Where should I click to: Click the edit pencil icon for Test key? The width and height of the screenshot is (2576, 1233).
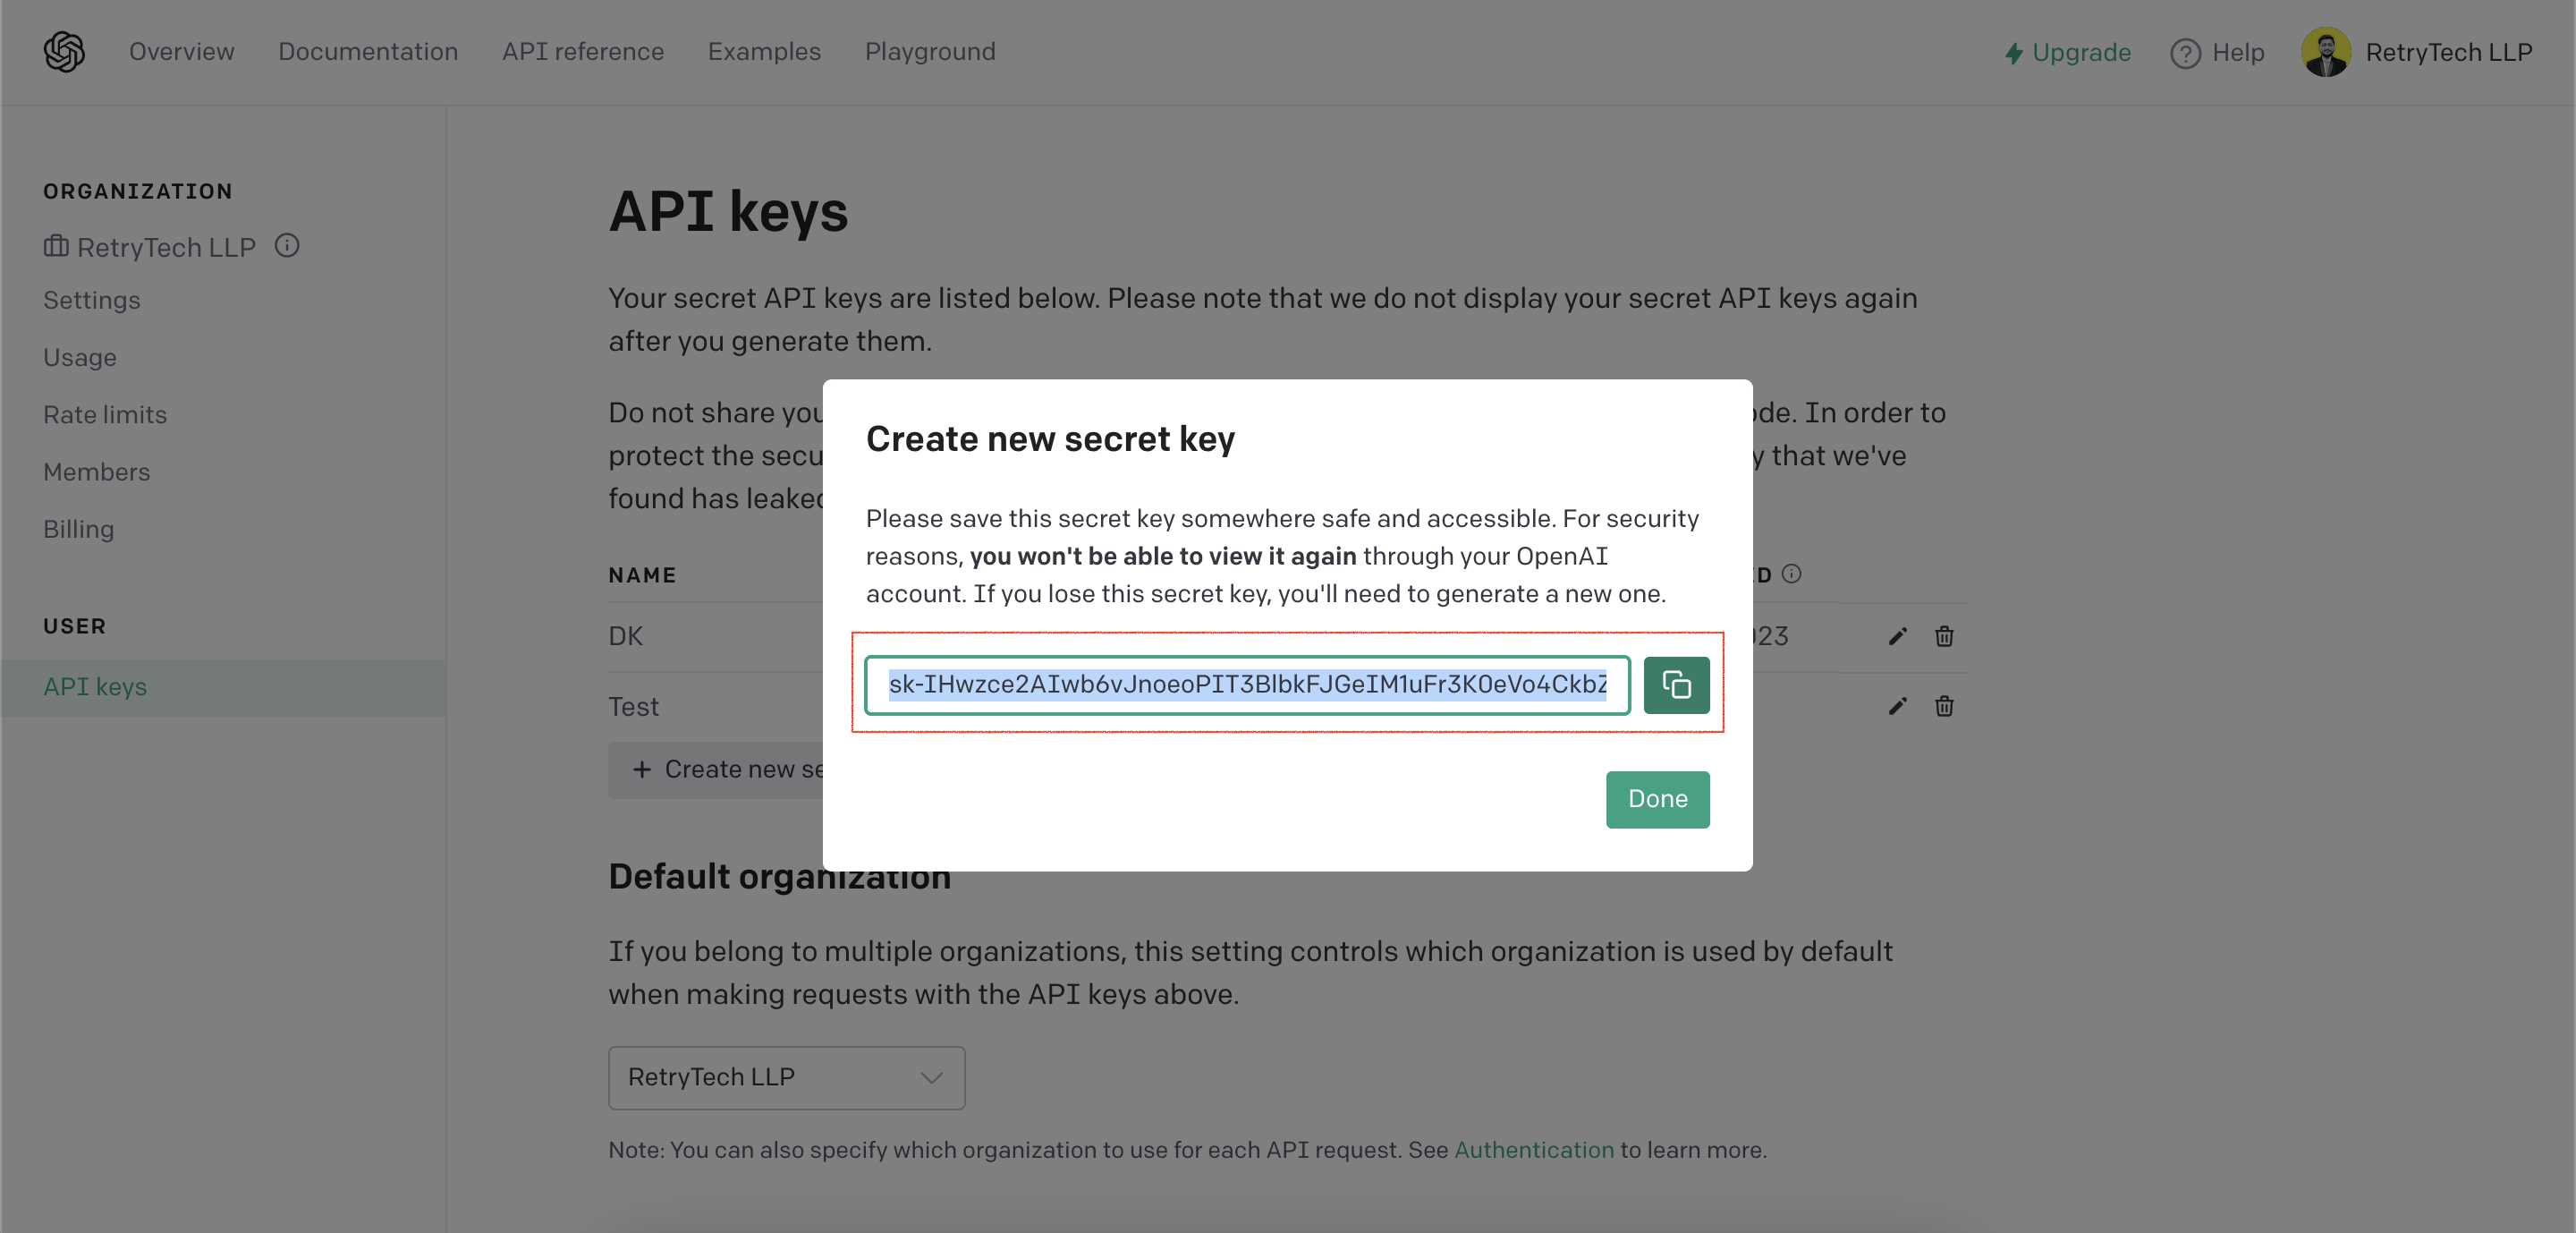1897,707
